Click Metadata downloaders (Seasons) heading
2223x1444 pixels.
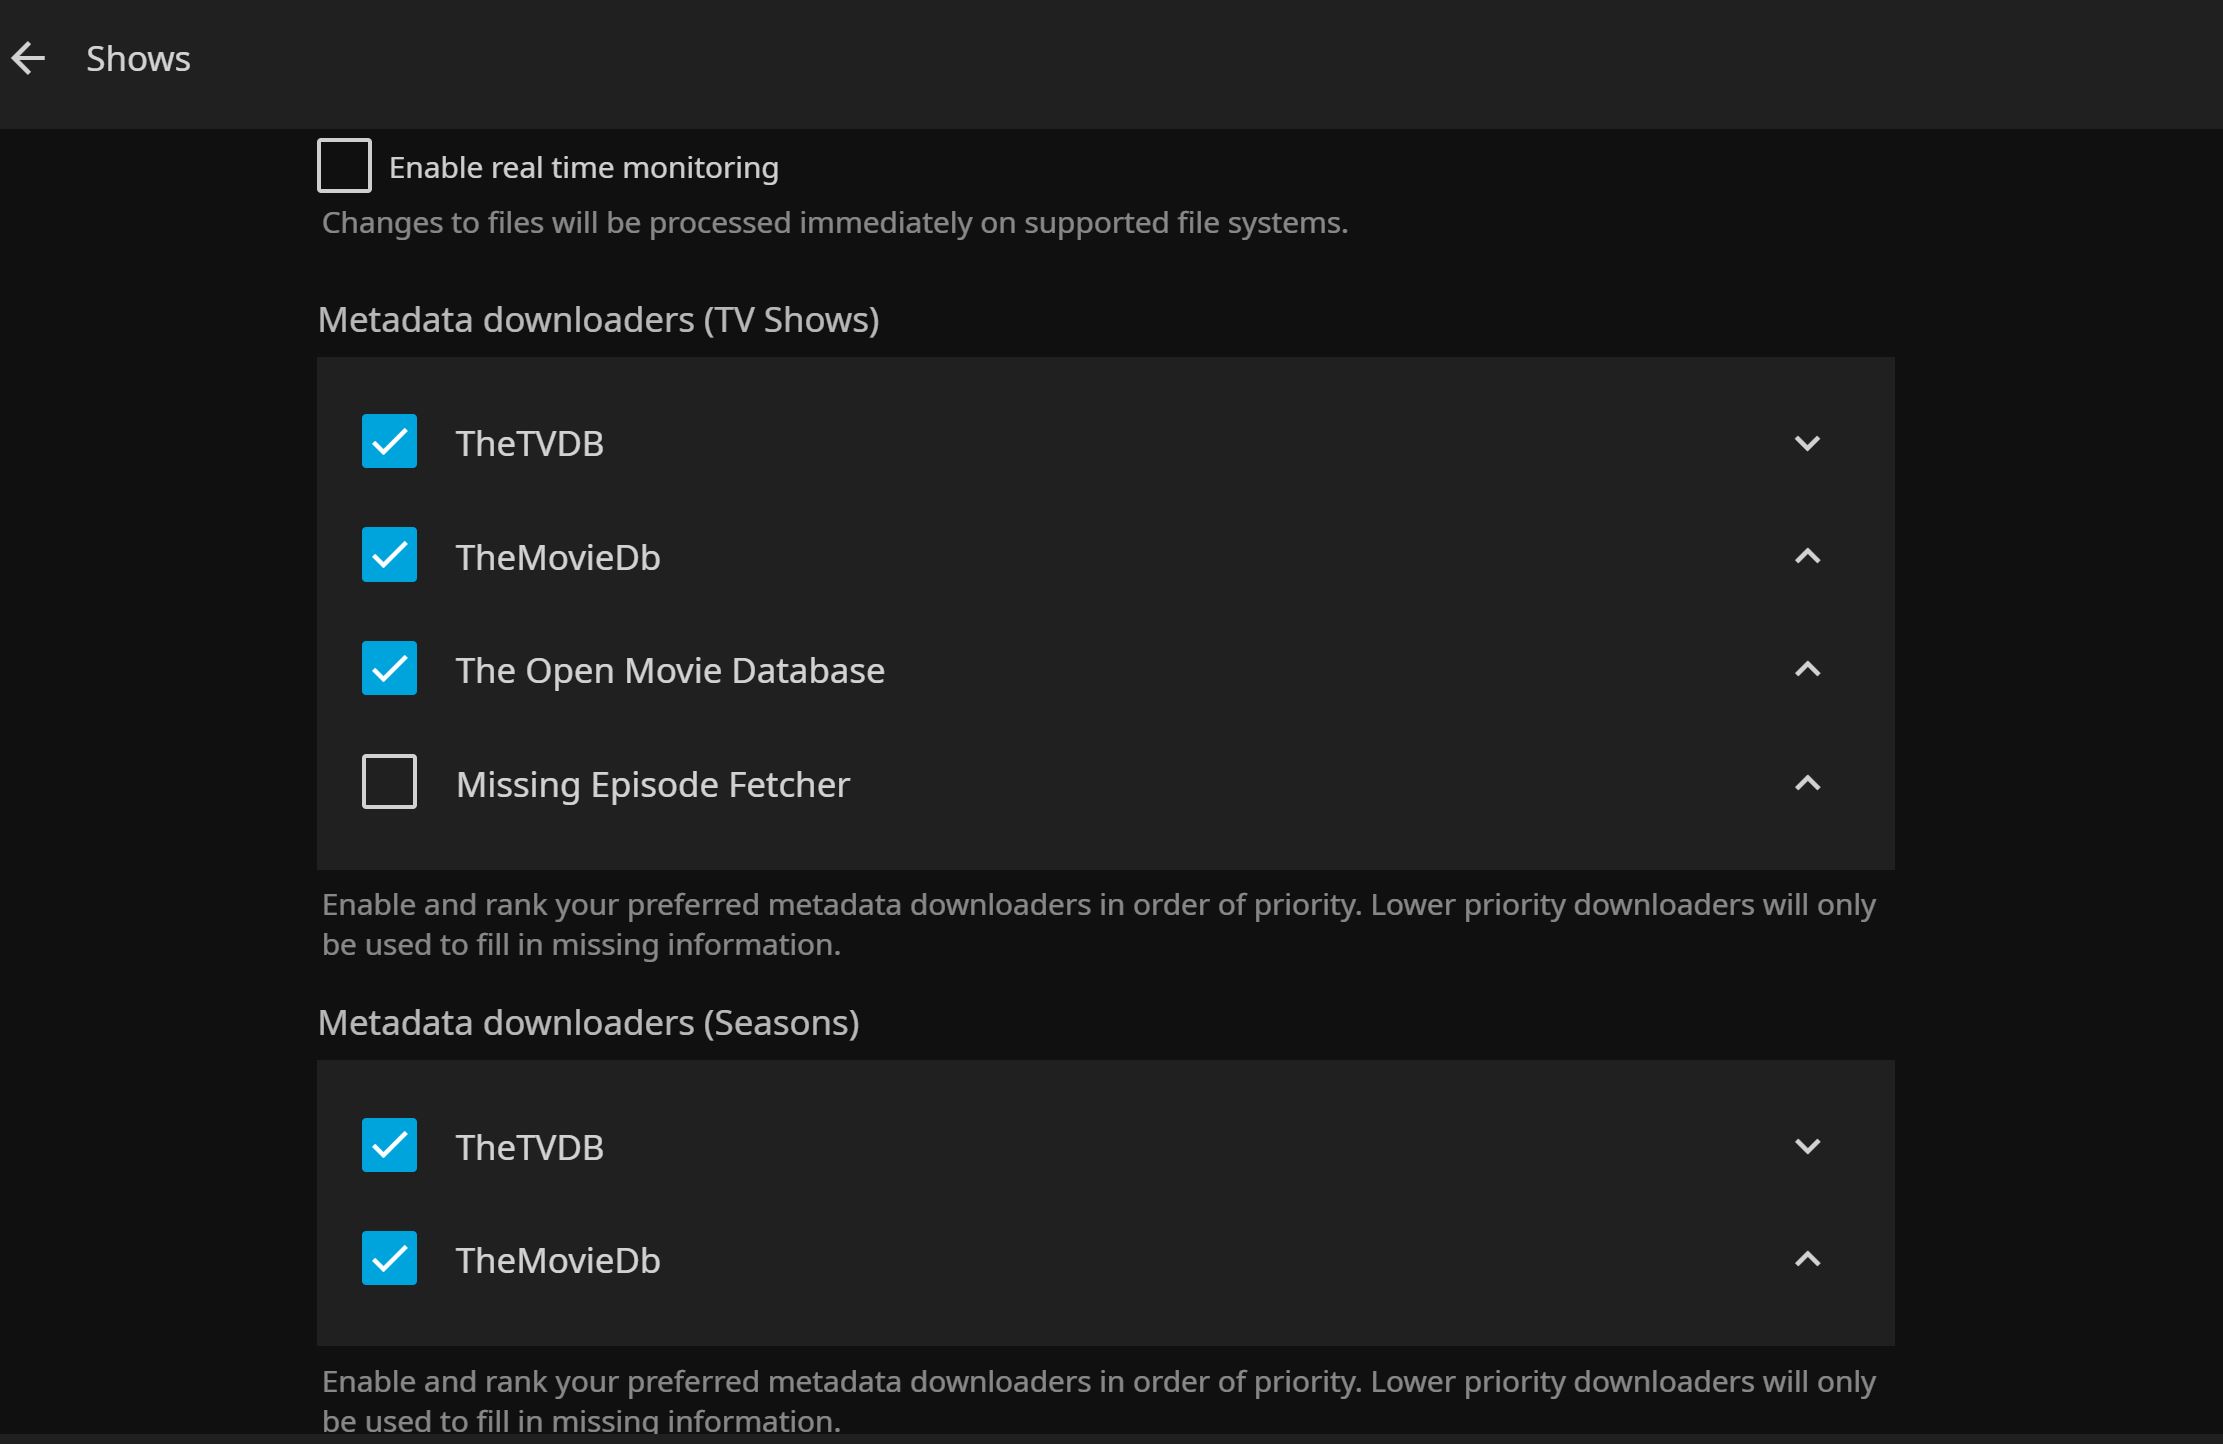pyautogui.click(x=588, y=1023)
